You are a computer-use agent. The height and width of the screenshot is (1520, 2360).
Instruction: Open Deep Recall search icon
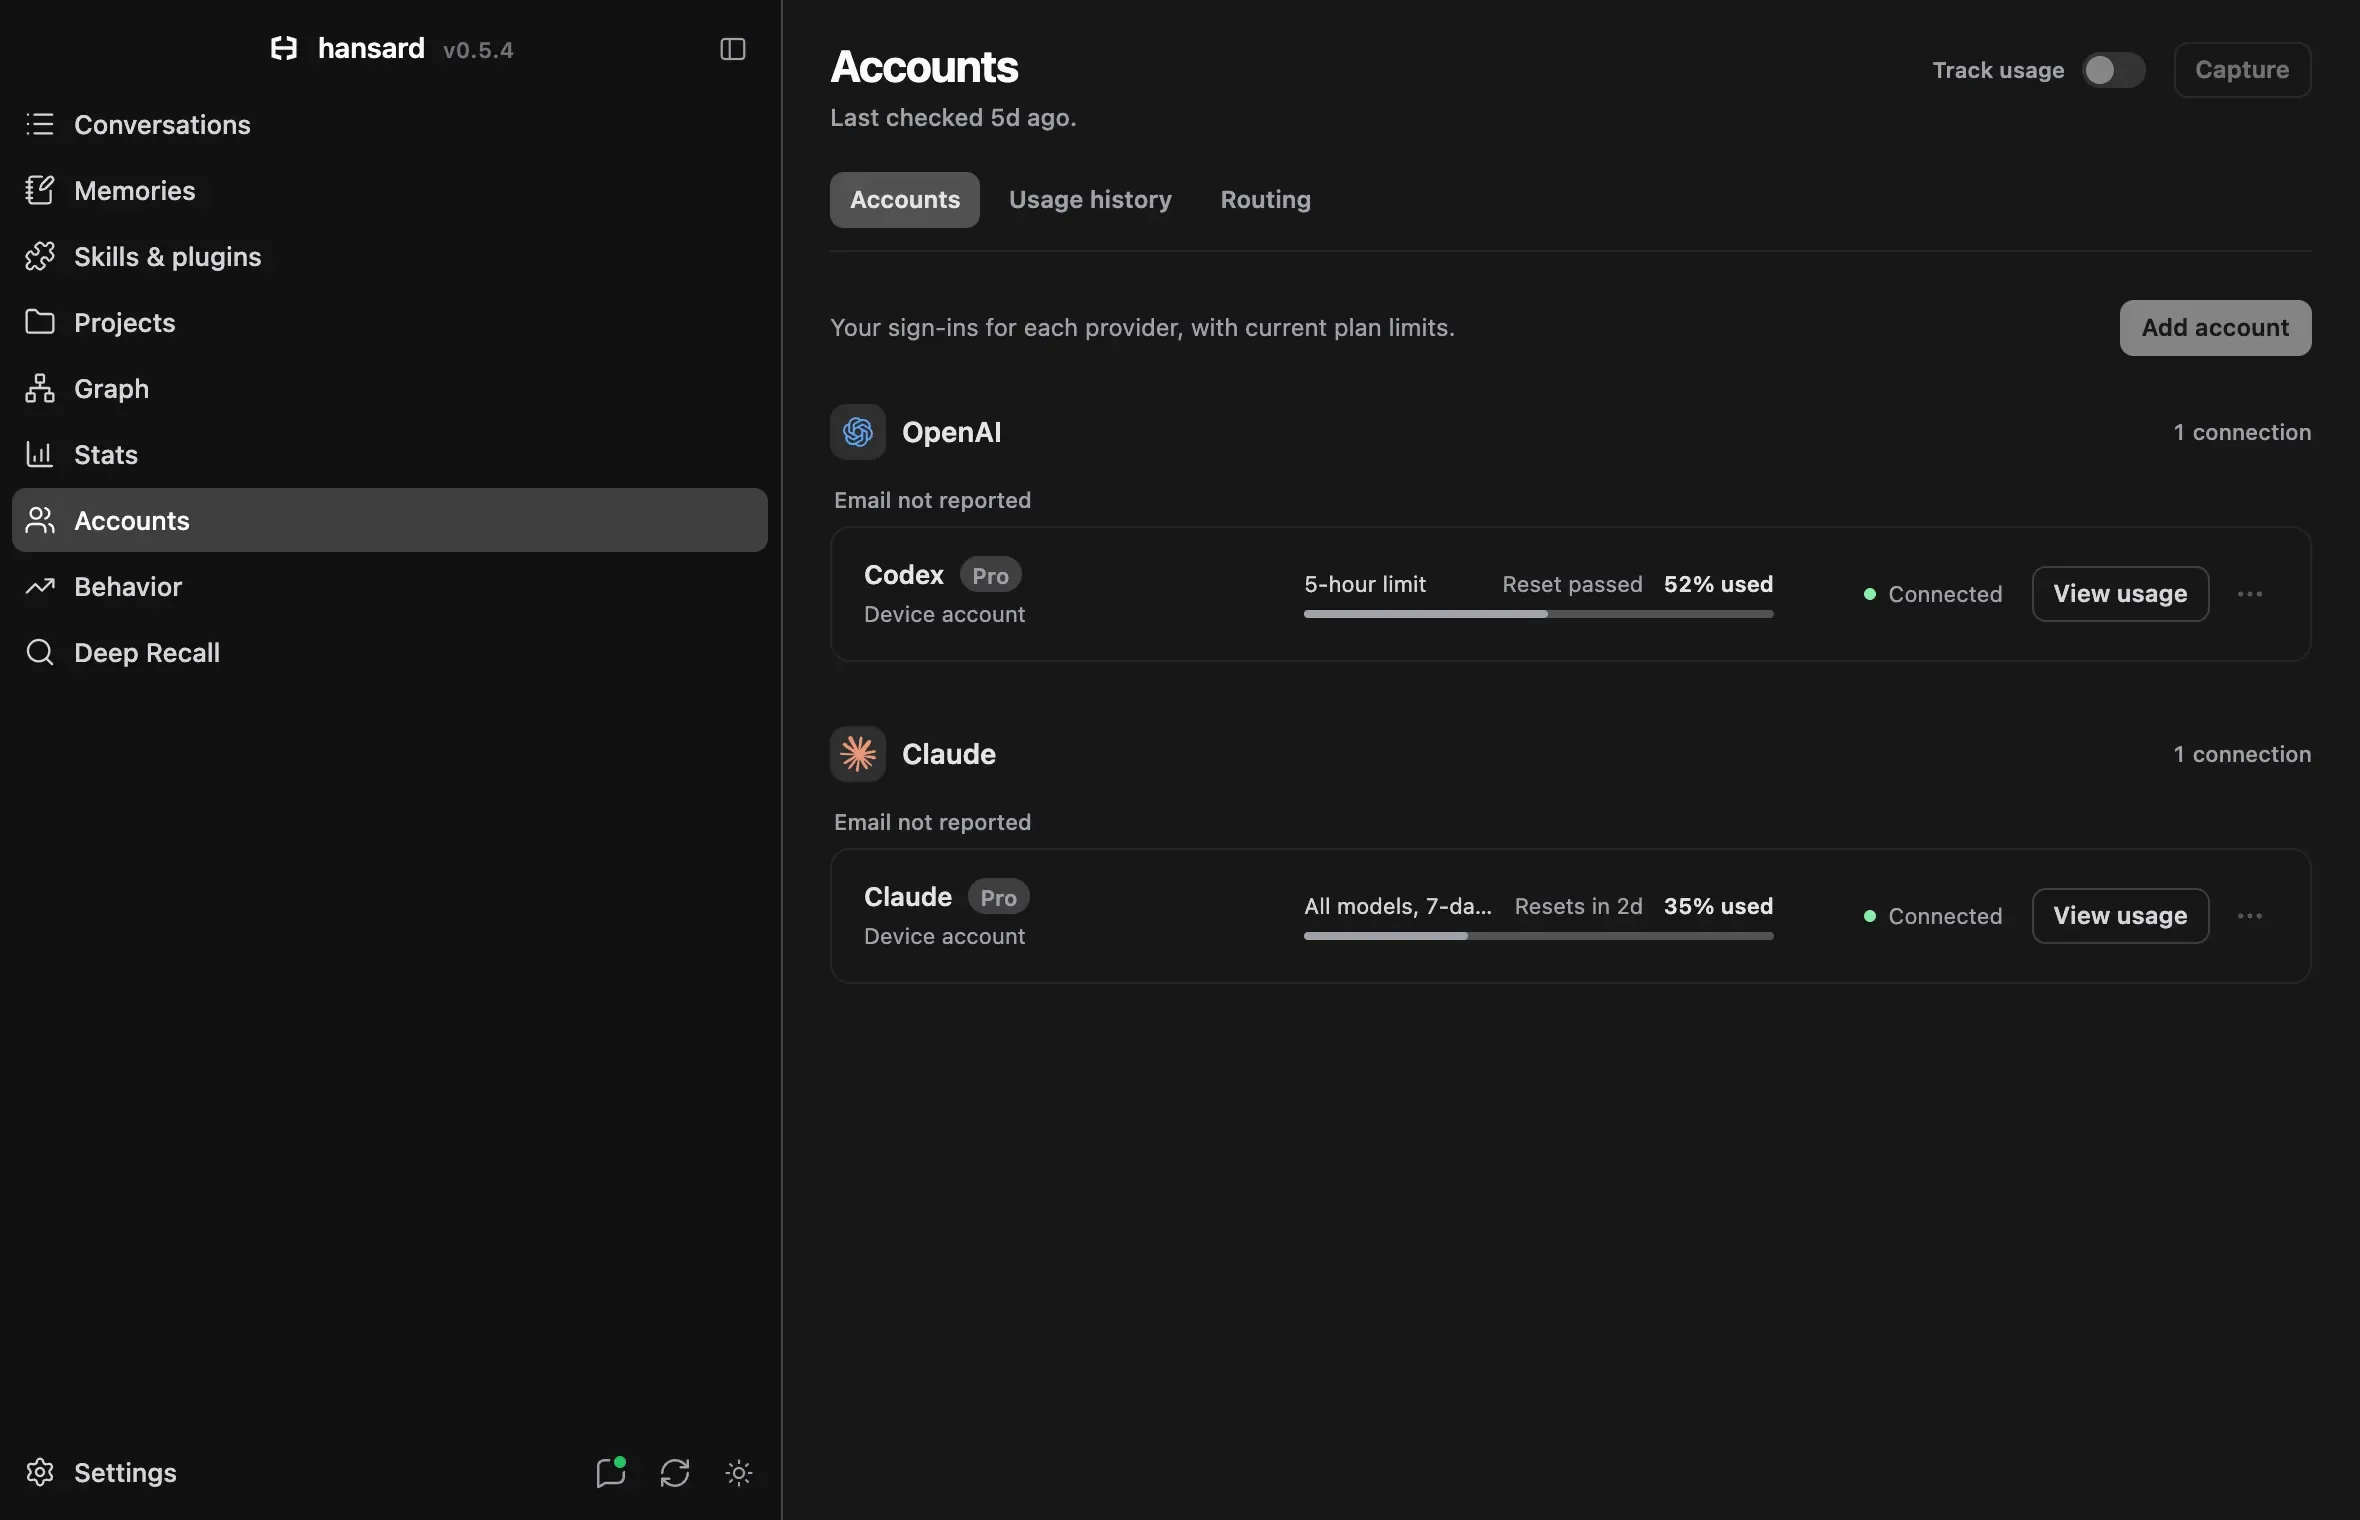(40, 652)
